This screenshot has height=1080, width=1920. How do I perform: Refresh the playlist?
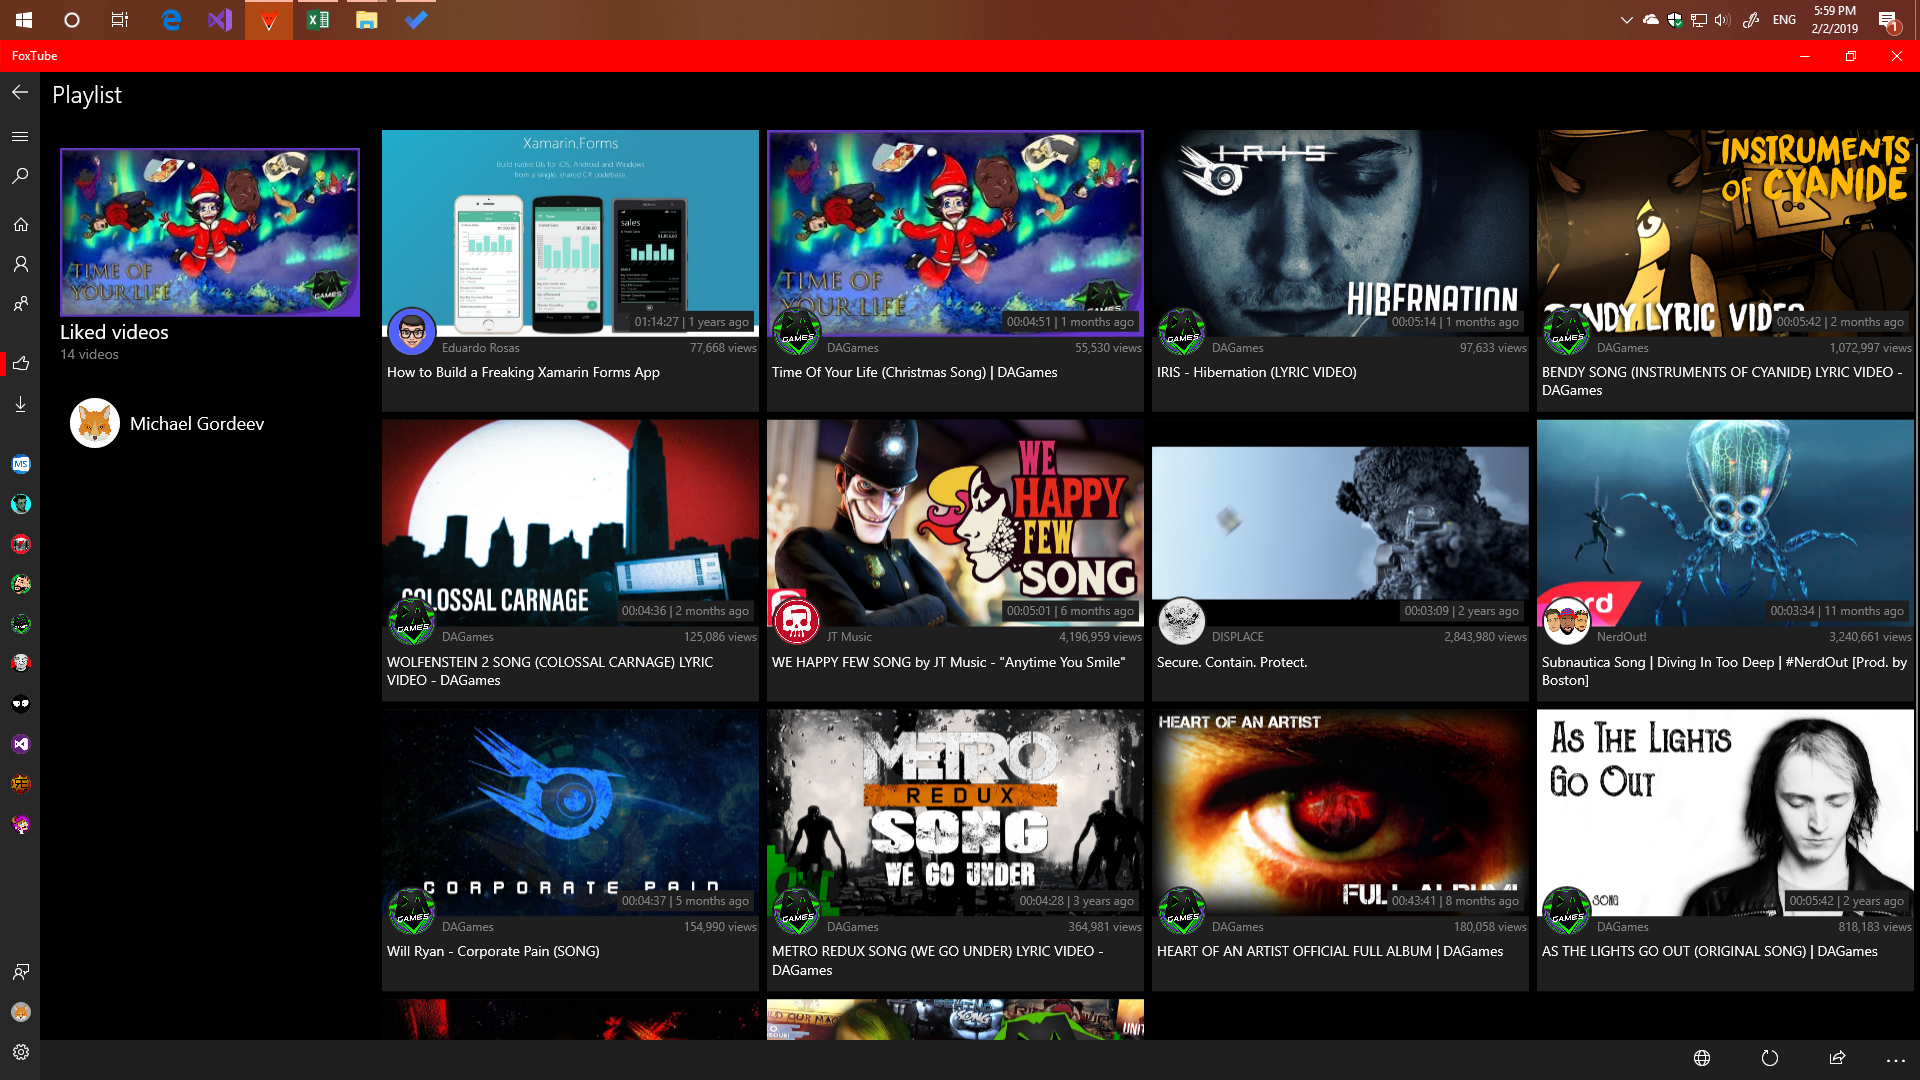click(1770, 1058)
